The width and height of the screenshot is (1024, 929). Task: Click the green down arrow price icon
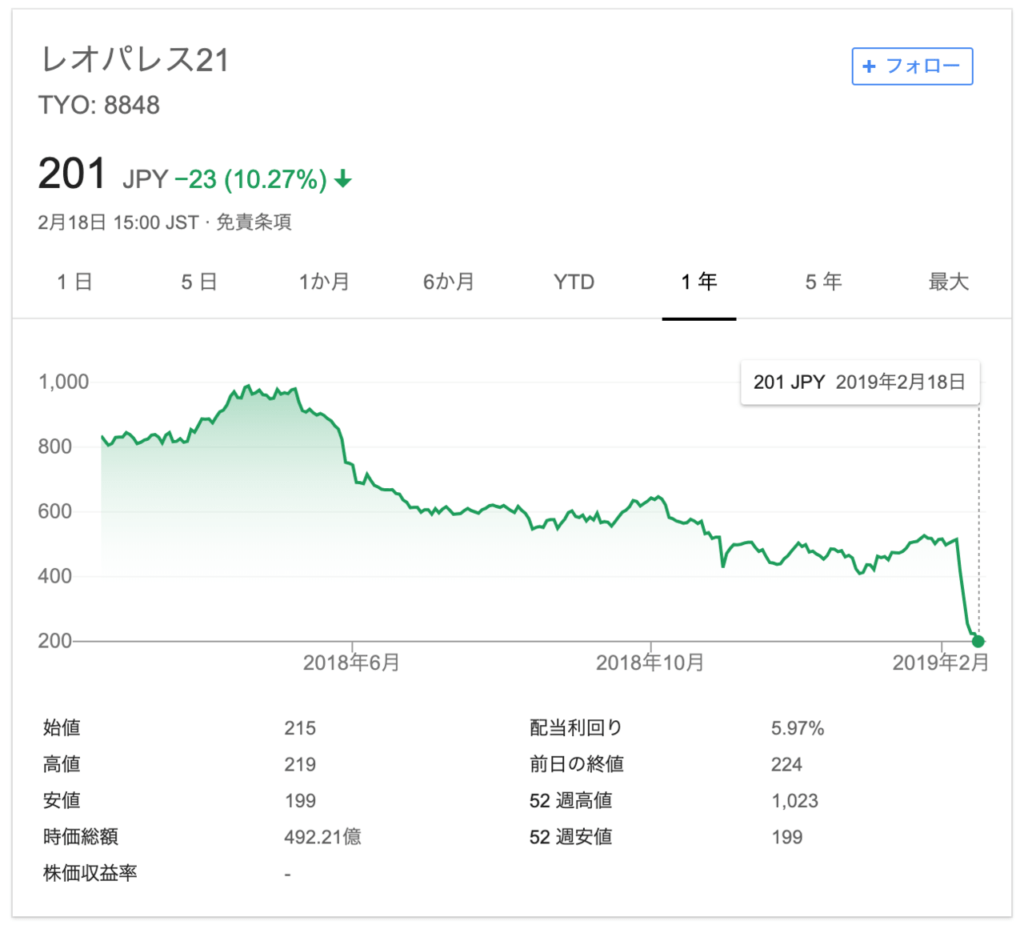click(343, 178)
